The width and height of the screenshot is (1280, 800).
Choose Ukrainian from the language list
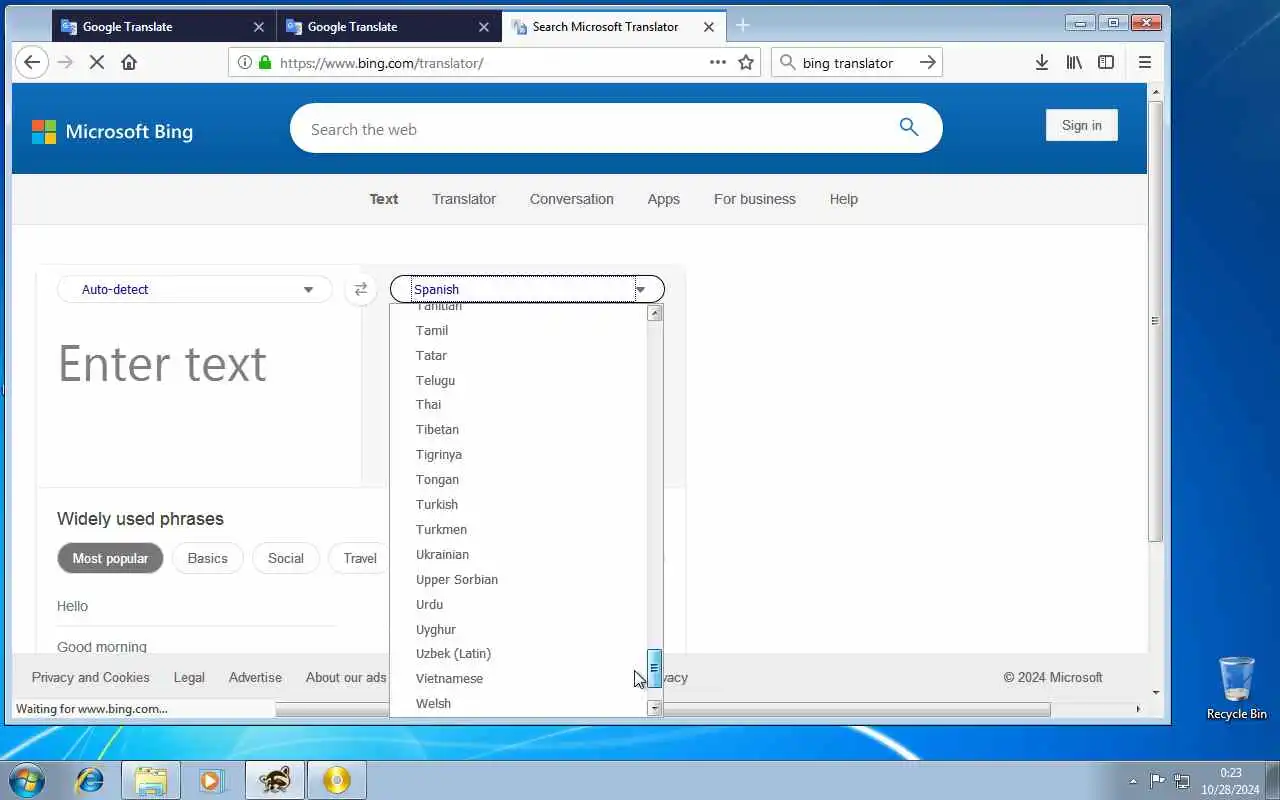tap(519, 554)
